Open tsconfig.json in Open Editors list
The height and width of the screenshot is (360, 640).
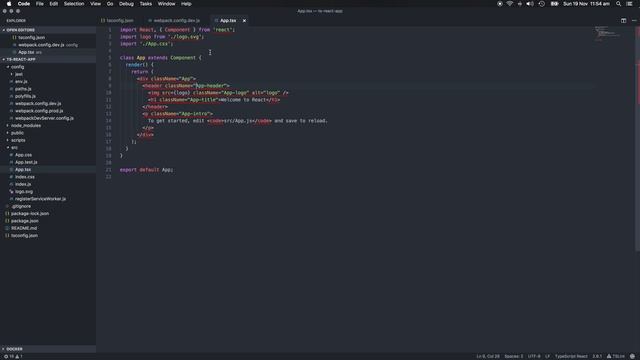(48, 37)
